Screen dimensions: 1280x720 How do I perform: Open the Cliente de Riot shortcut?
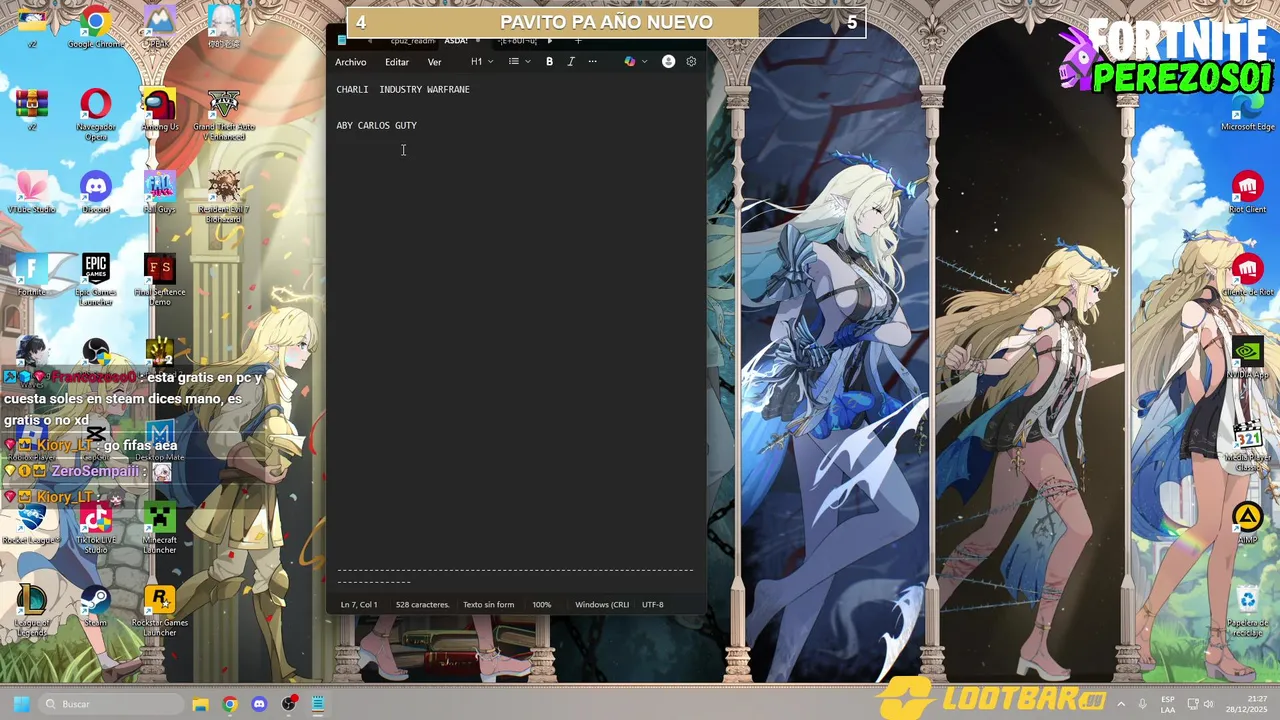(x=1247, y=275)
